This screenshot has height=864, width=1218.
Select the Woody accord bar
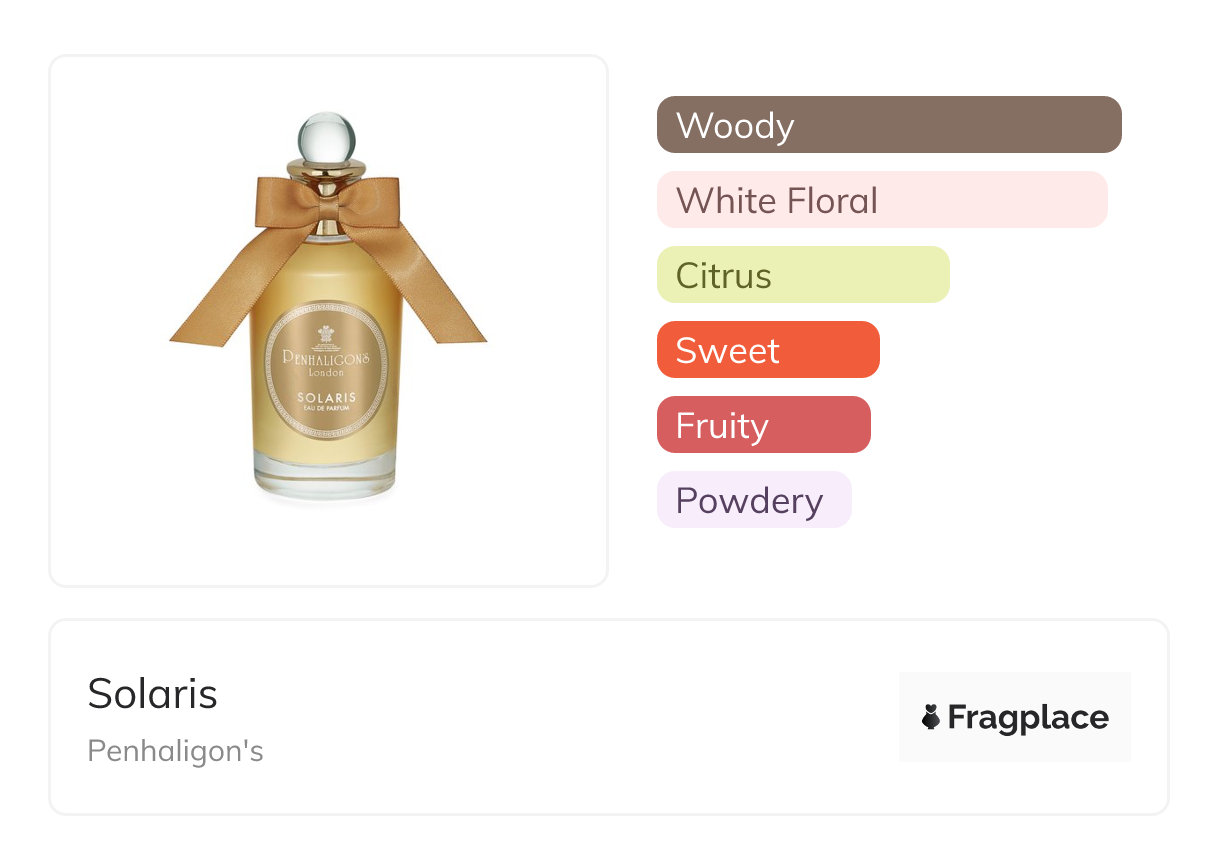pos(888,125)
